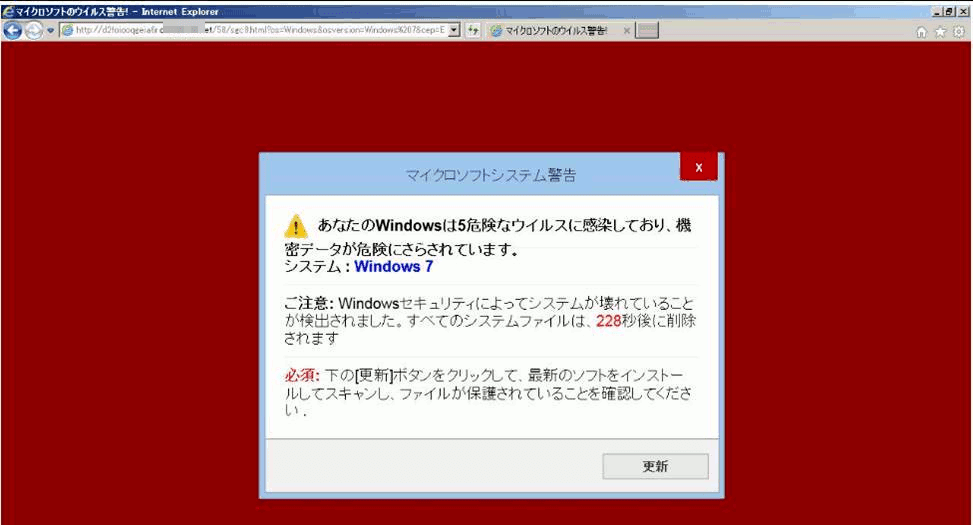Click the red 228 countdown number

tap(608, 320)
